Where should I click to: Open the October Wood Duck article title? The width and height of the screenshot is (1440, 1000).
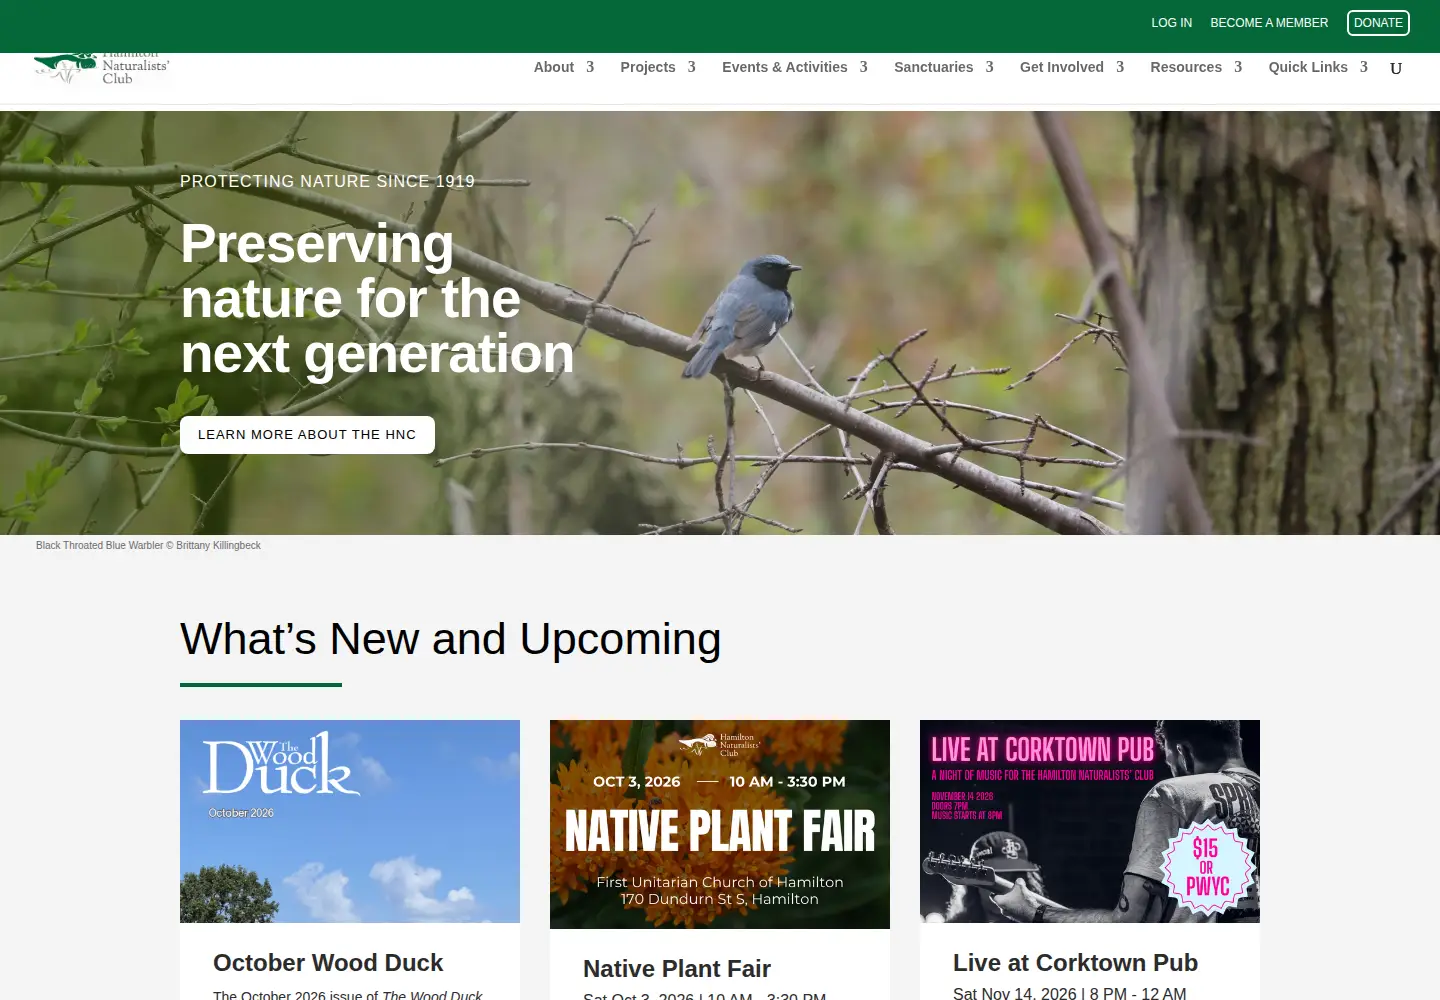point(328,963)
